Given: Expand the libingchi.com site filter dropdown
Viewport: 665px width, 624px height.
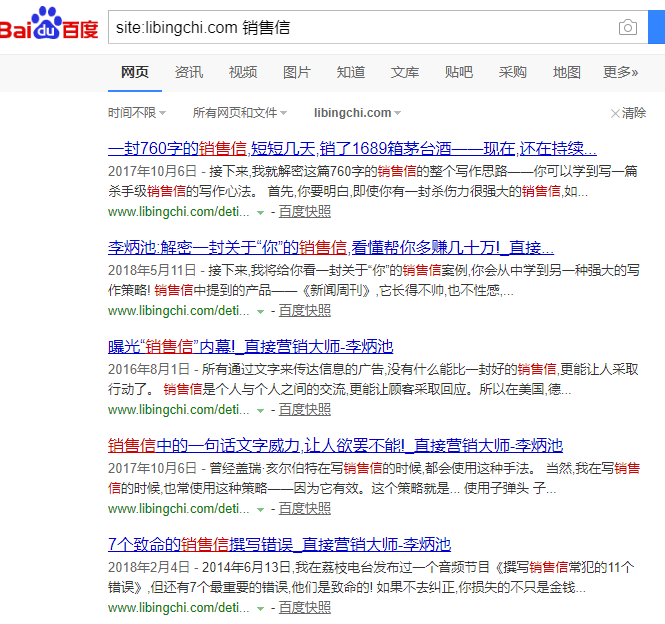Looking at the screenshot, I should pos(357,113).
